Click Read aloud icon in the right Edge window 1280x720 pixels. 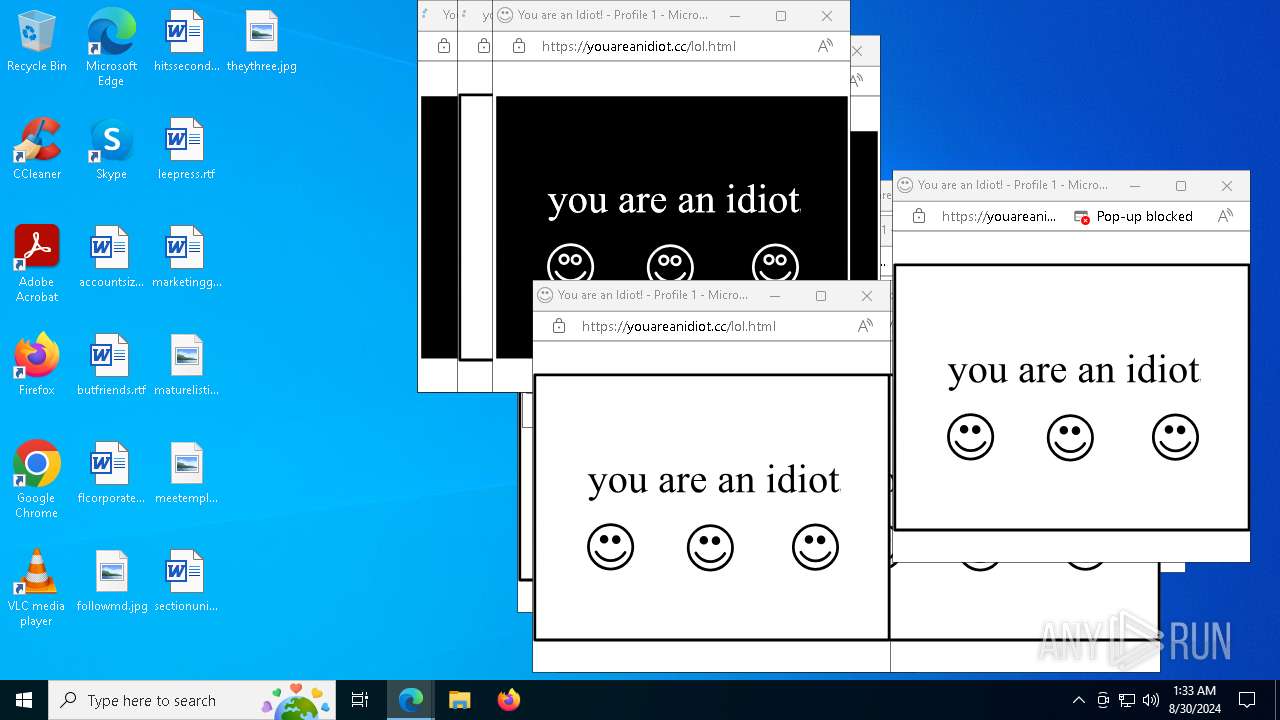pyautogui.click(x=1225, y=216)
